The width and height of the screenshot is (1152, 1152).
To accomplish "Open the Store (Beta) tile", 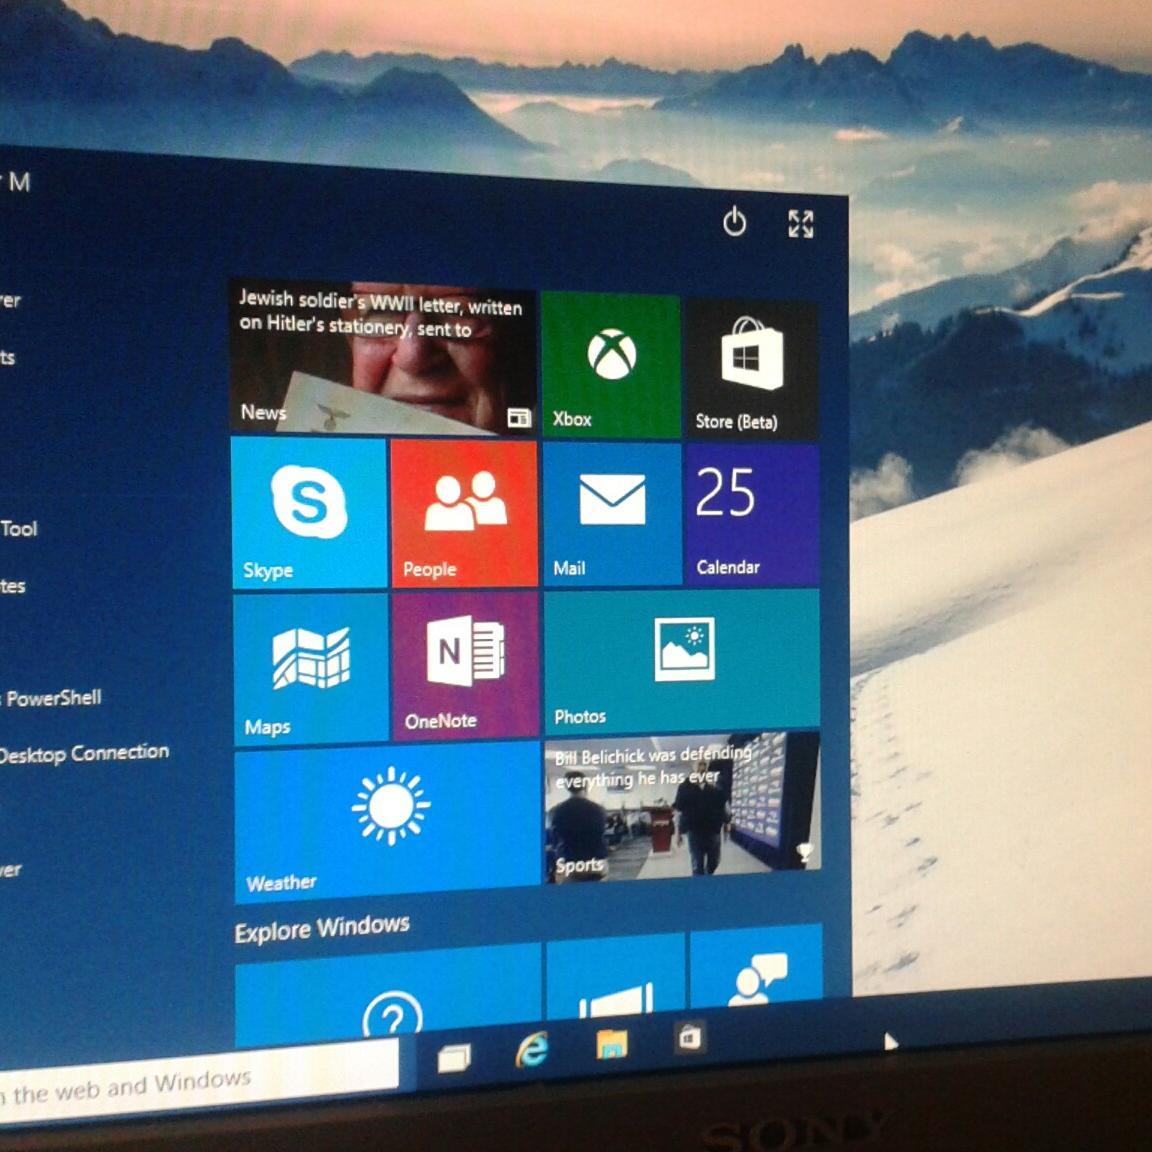I will (752, 370).
